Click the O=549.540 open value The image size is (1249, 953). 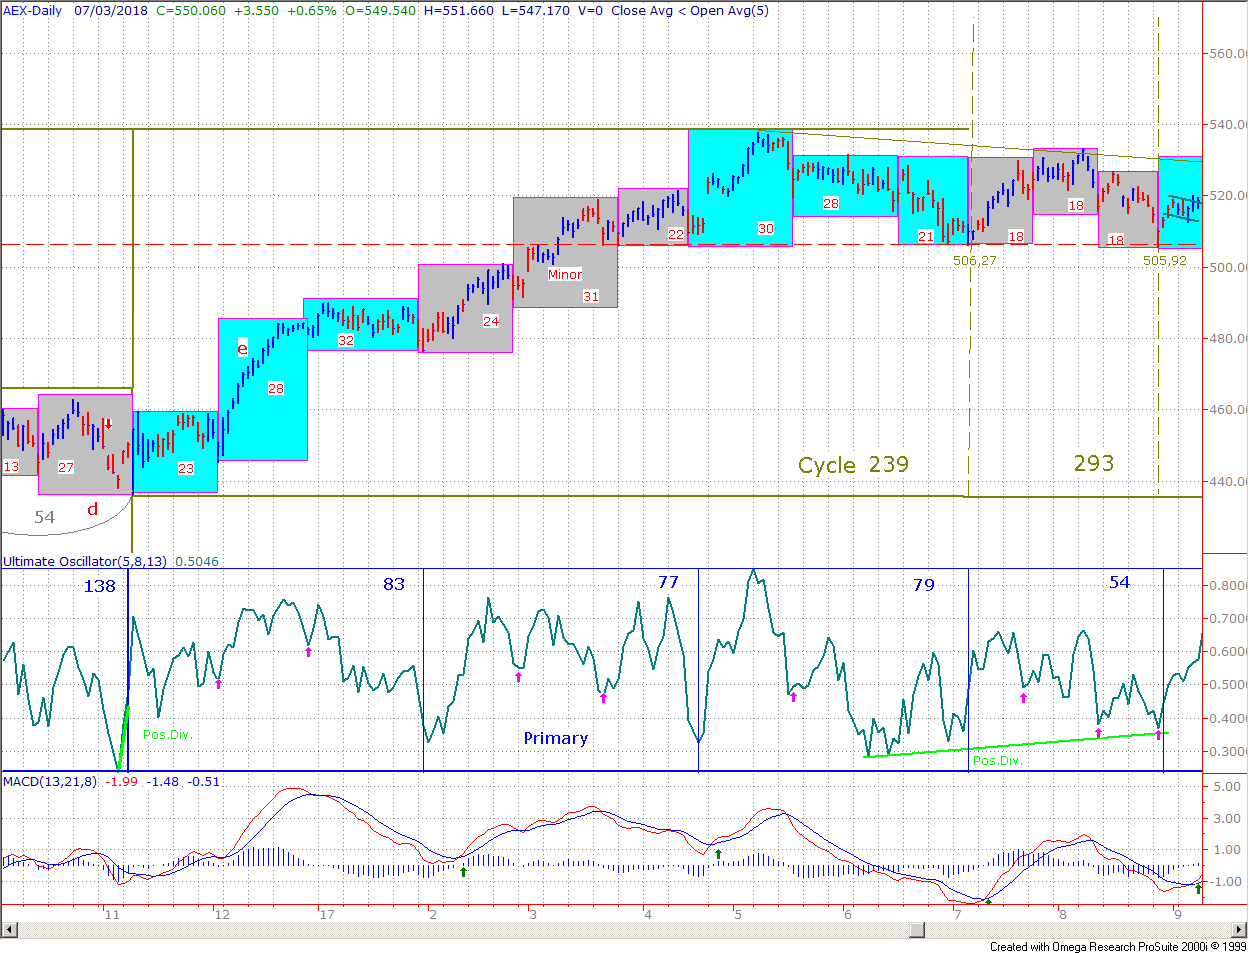[381, 11]
